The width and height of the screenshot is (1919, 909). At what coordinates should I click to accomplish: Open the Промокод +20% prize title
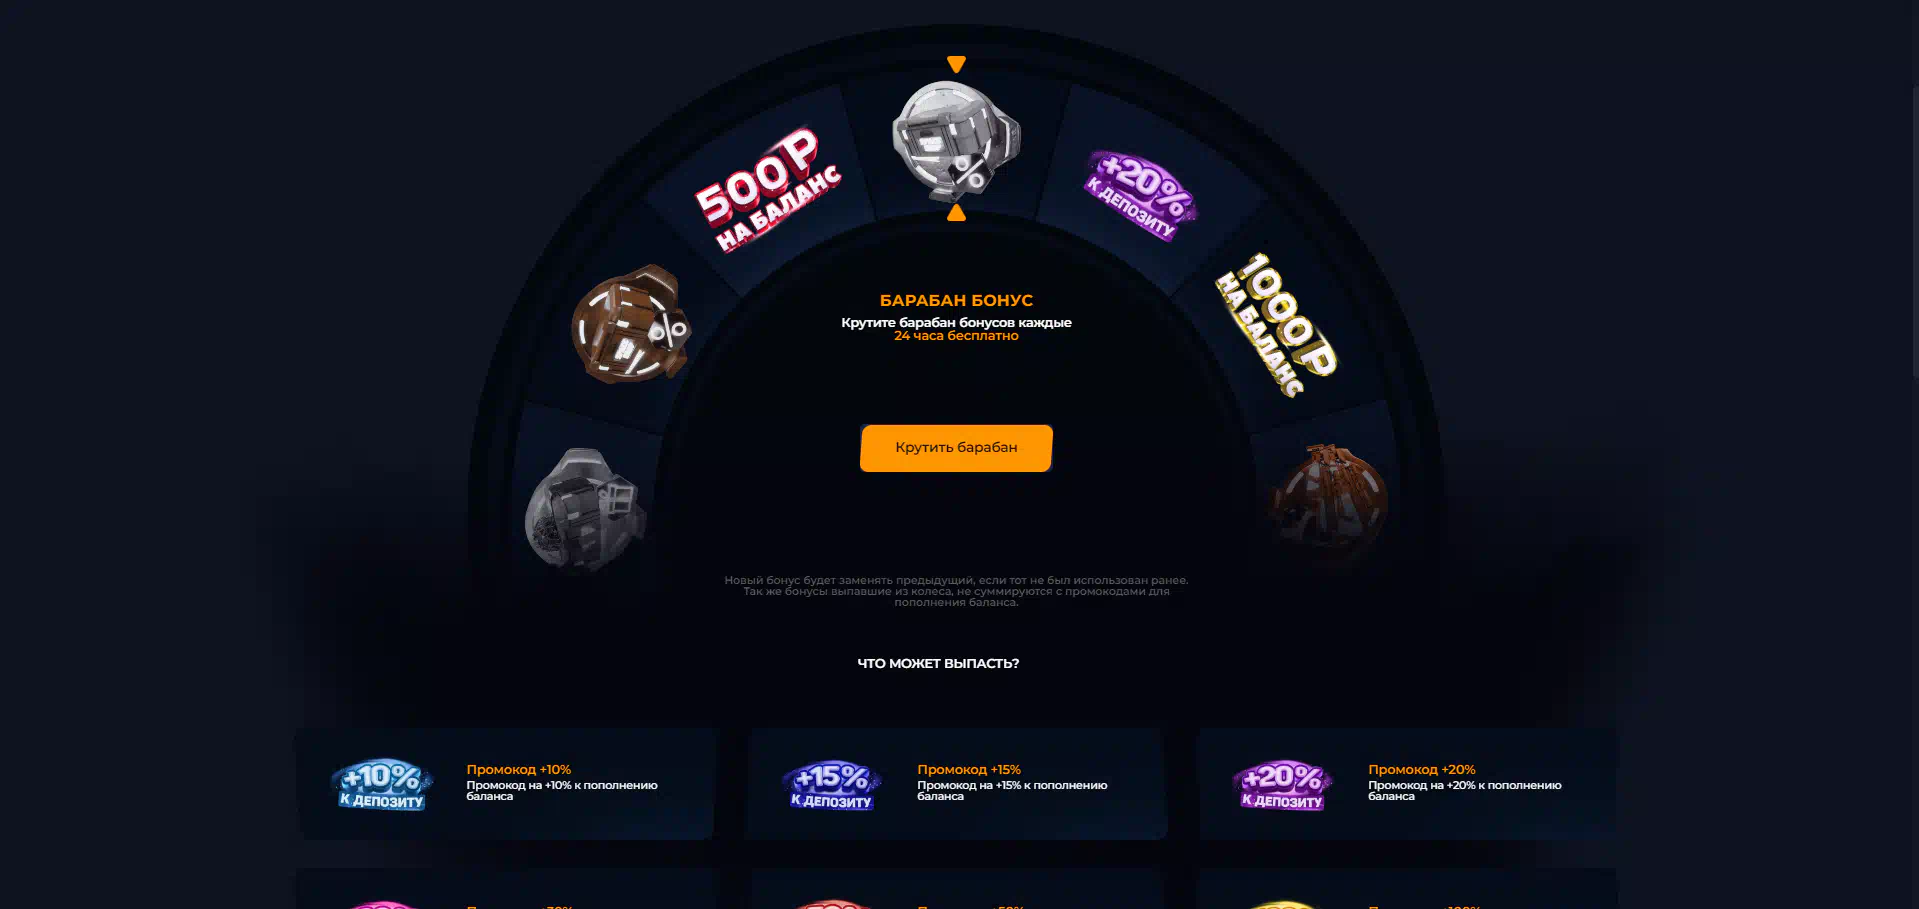pos(1422,769)
